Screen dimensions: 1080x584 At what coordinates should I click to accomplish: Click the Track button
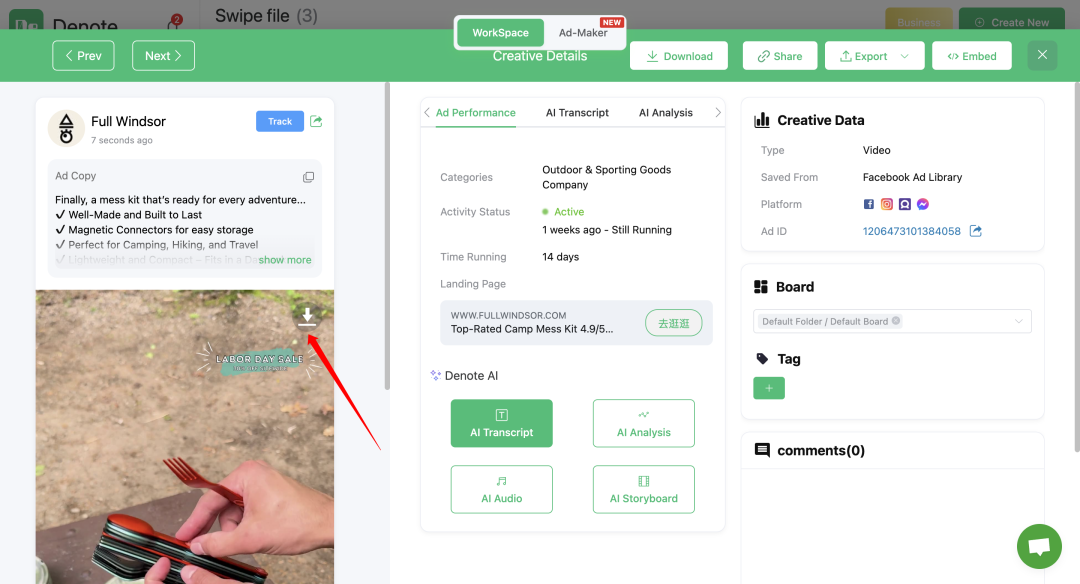pyautogui.click(x=280, y=121)
